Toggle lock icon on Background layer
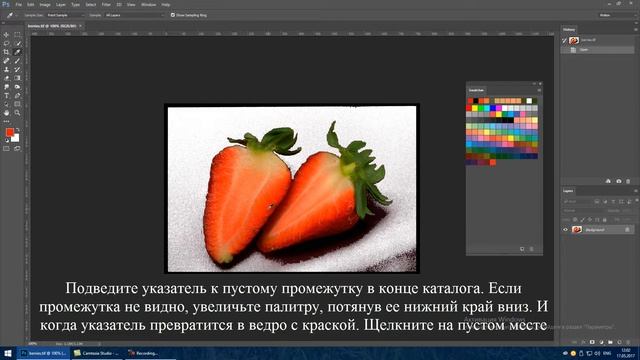The height and width of the screenshot is (360, 640). 627,230
